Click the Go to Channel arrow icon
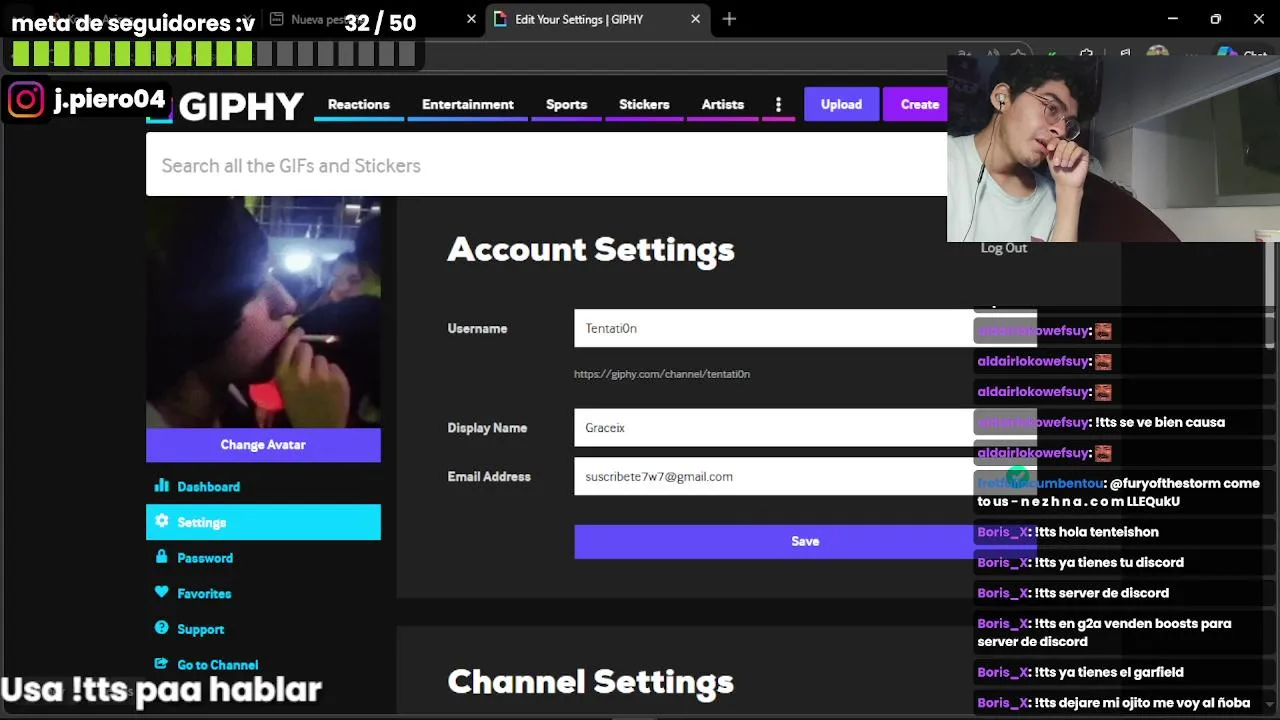 point(162,664)
